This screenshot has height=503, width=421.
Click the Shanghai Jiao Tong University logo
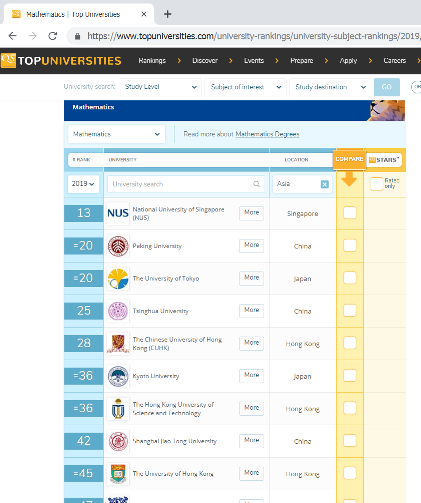[x=118, y=441]
